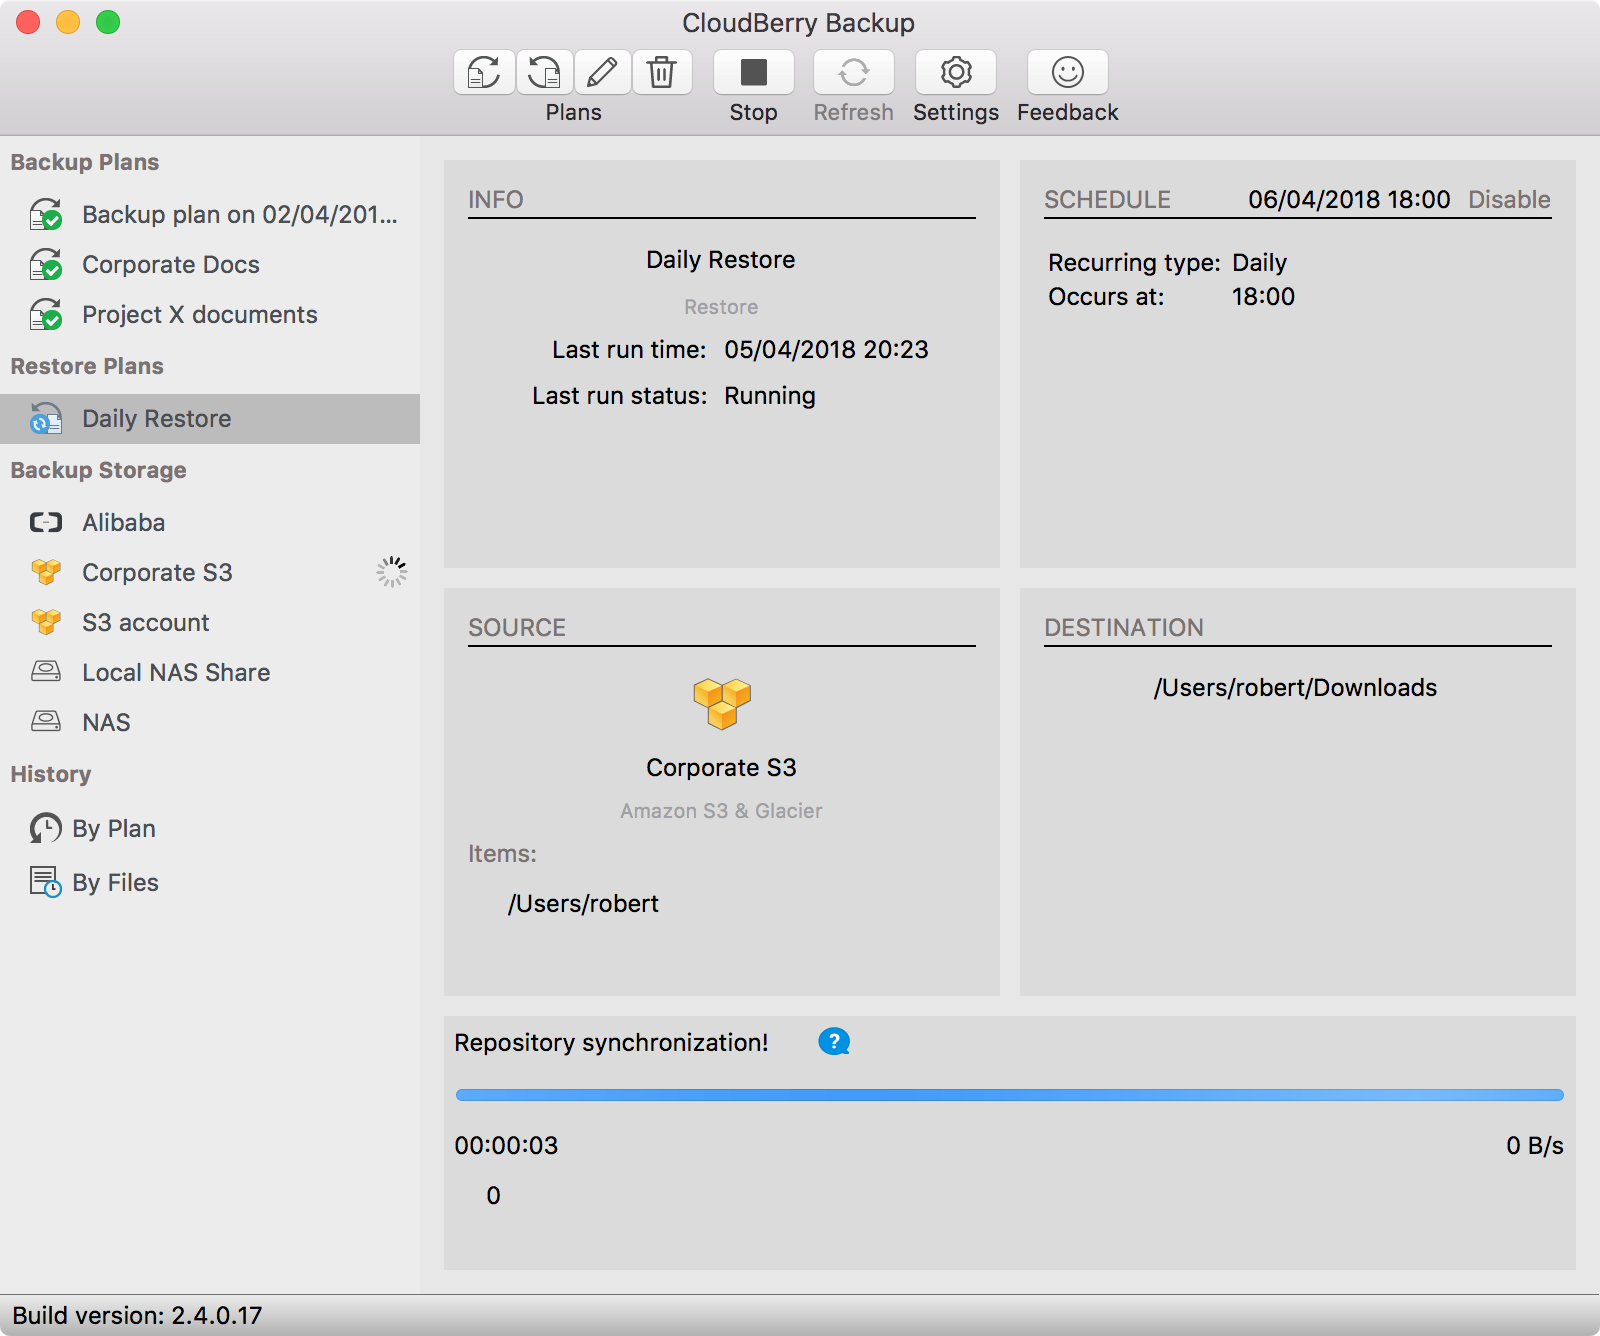Open the NAS storage entry
This screenshot has height=1336, width=1600.
click(210, 722)
